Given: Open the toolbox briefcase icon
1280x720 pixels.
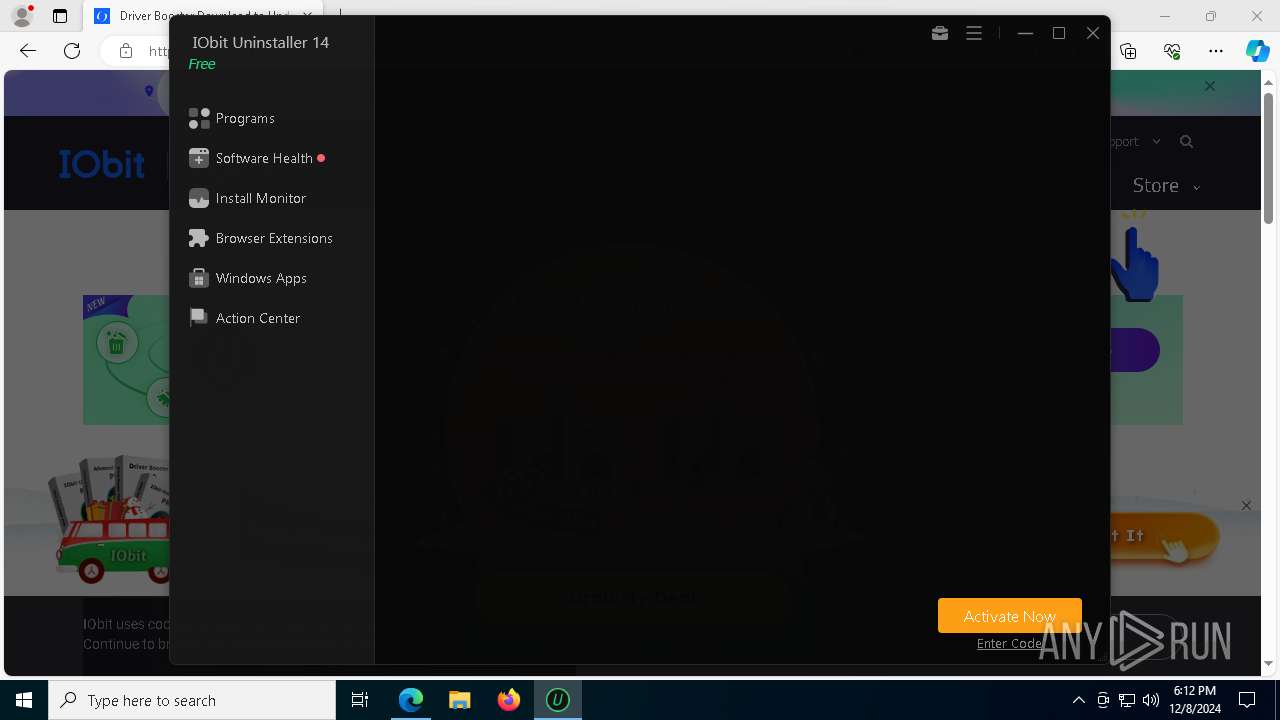Looking at the screenshot, I should [x=940, y=33].
